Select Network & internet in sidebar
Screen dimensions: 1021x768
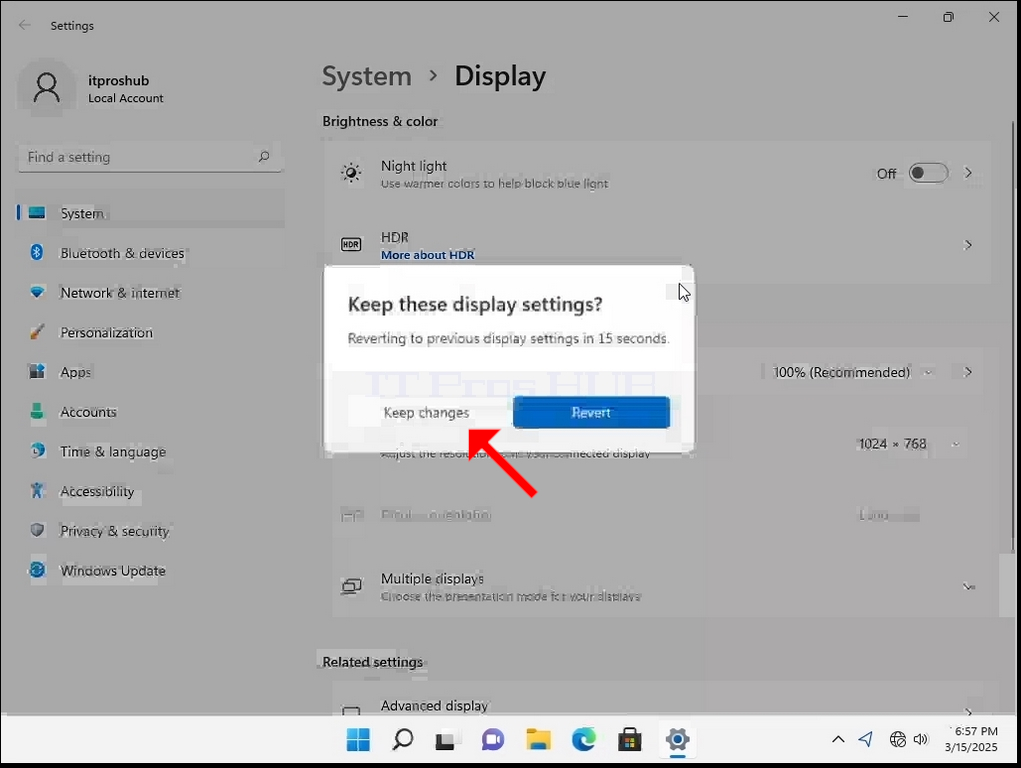(151, 292)
